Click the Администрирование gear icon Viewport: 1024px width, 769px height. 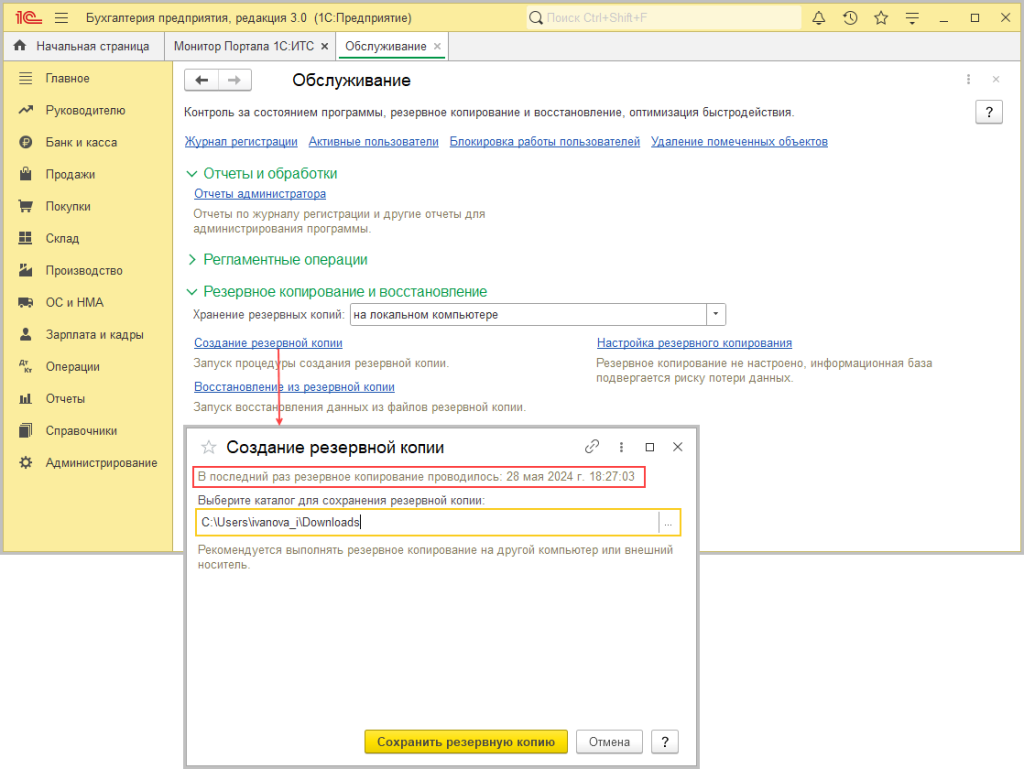(x=25, y=462)
